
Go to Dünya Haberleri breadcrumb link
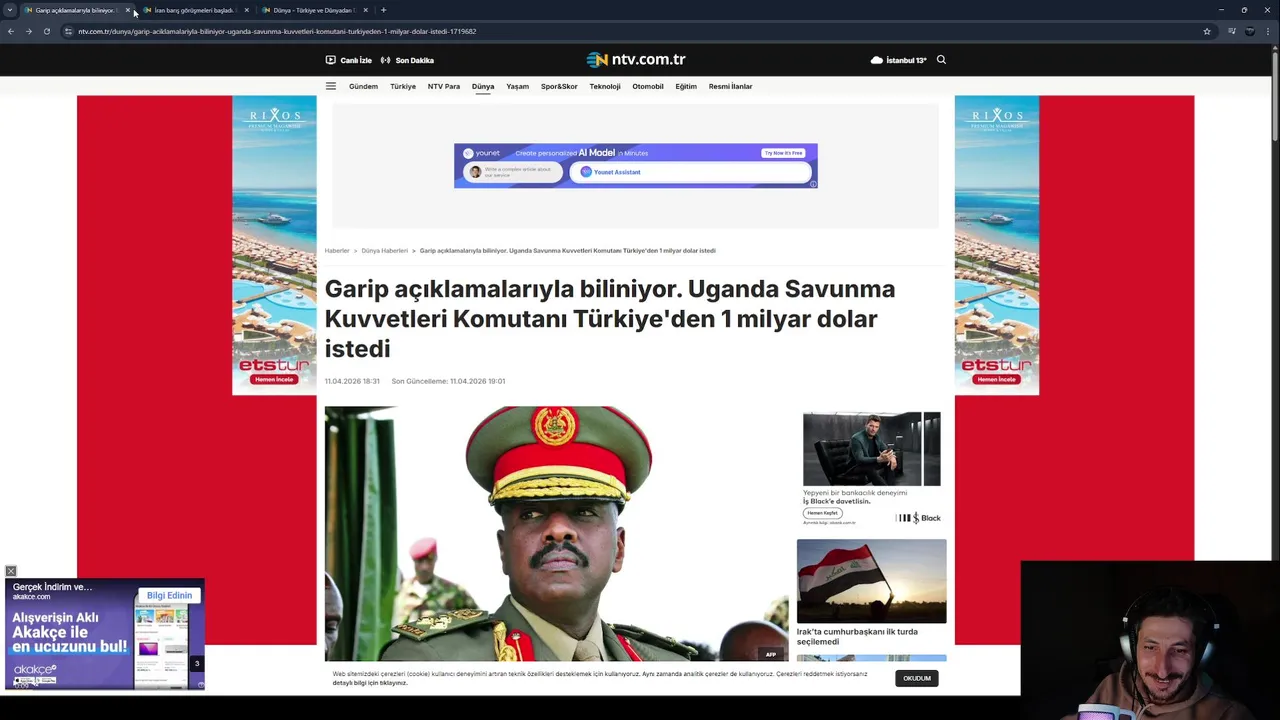pyautogui.click(x=384, y=251)
